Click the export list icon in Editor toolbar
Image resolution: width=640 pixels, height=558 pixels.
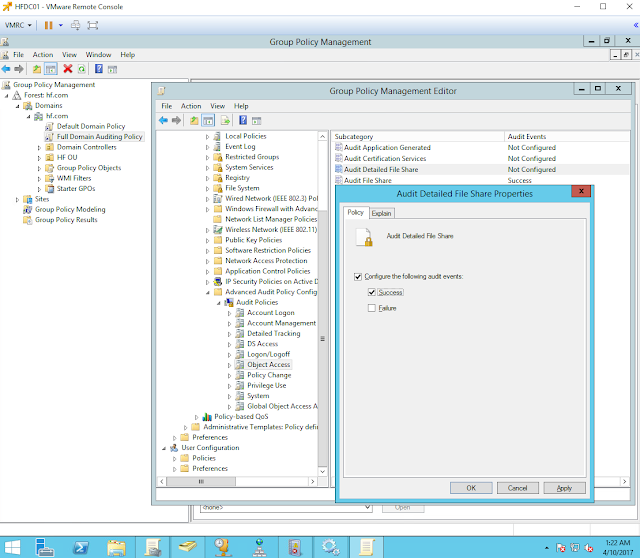pyautogui.click(x=225, y=120)
